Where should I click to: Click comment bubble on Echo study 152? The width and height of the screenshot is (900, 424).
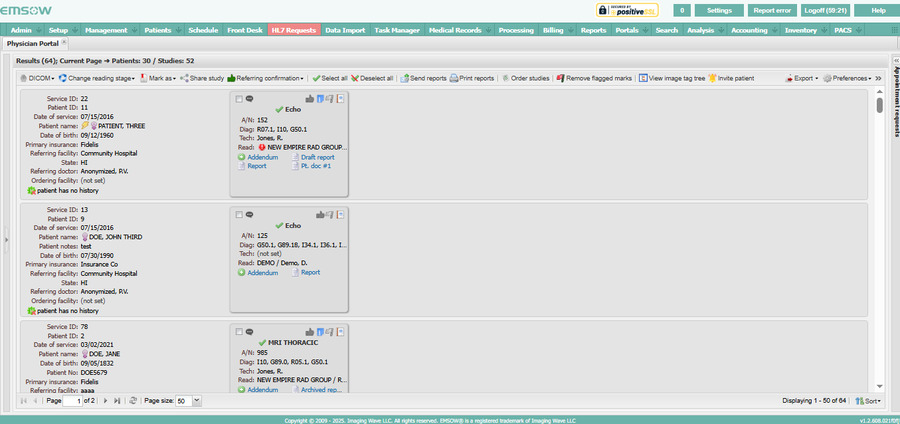point(249,99)
